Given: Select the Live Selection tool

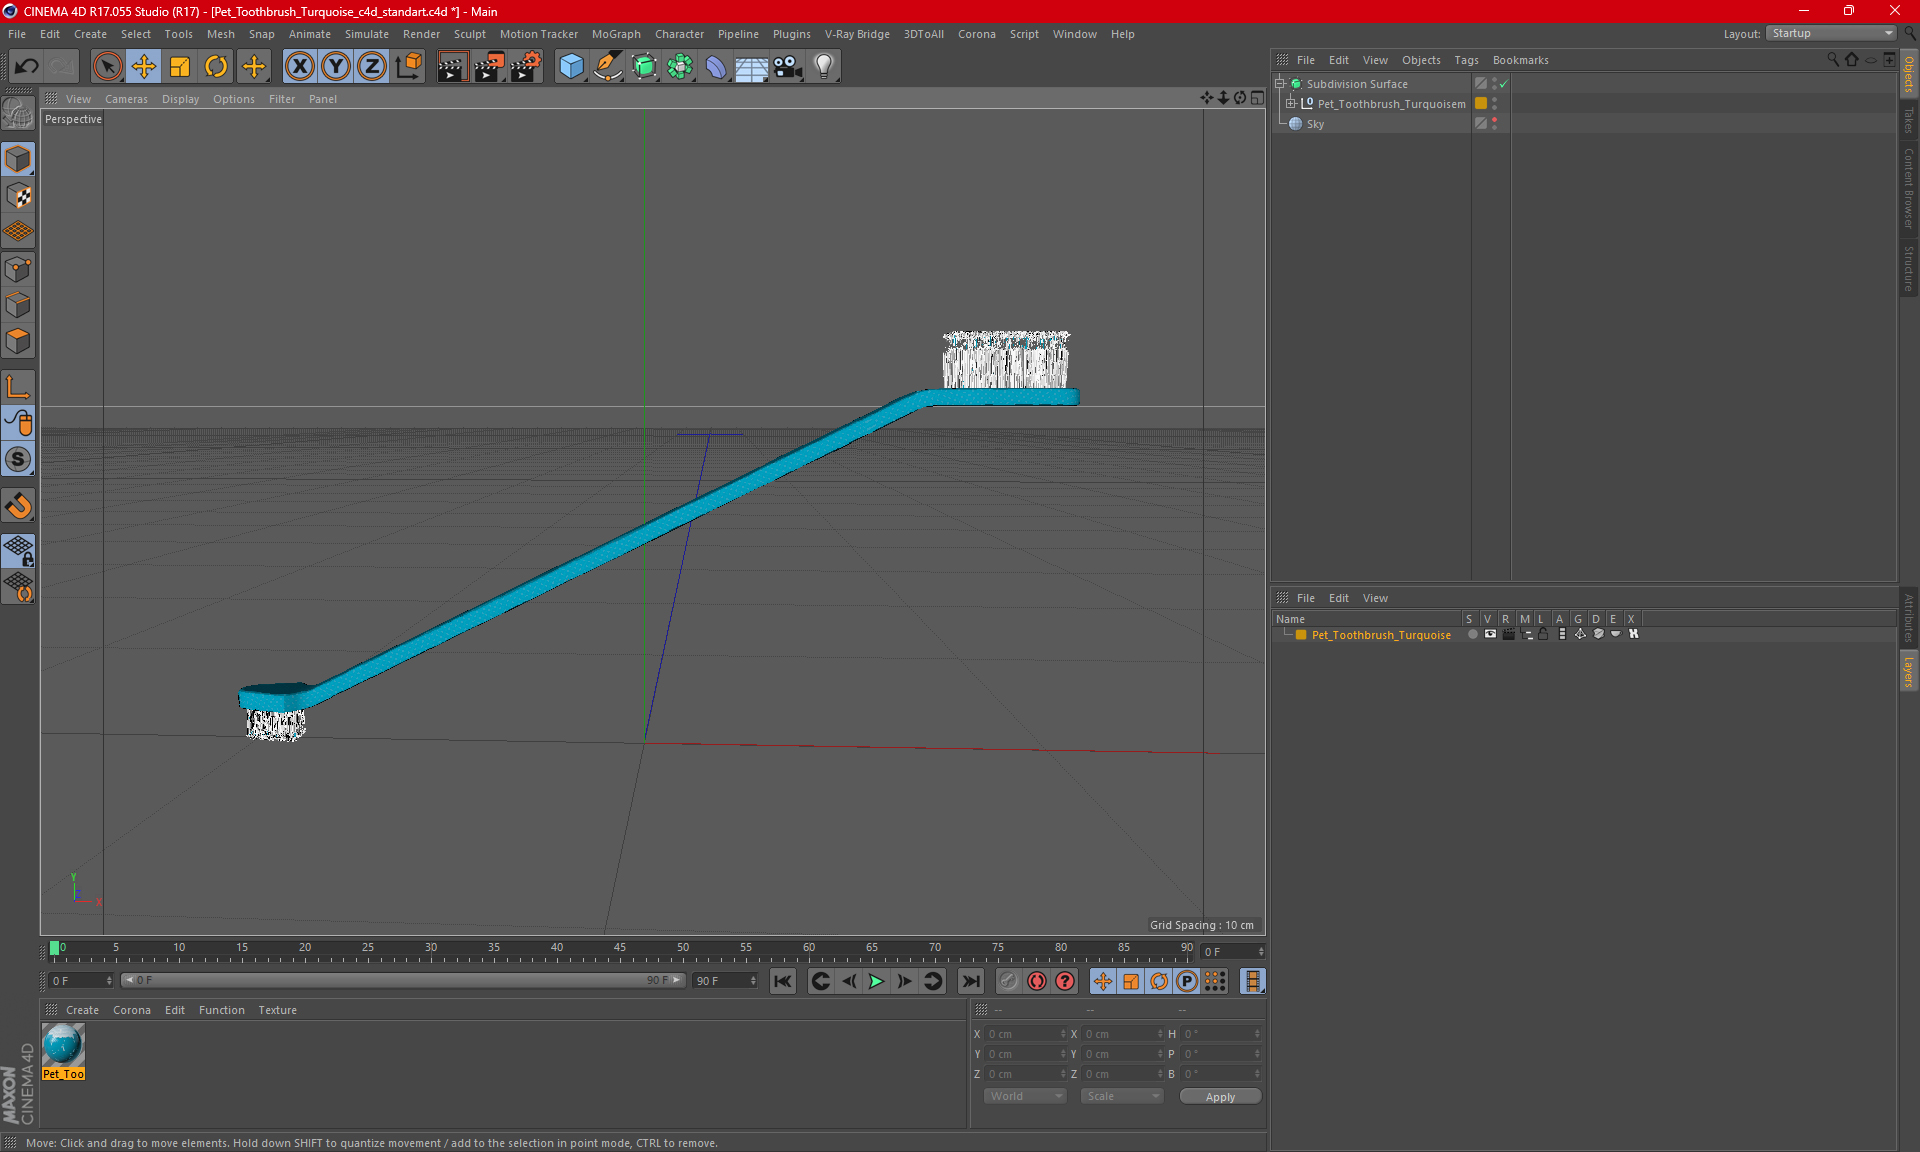Looking at the screenshot, I should (x=107, y=67).
